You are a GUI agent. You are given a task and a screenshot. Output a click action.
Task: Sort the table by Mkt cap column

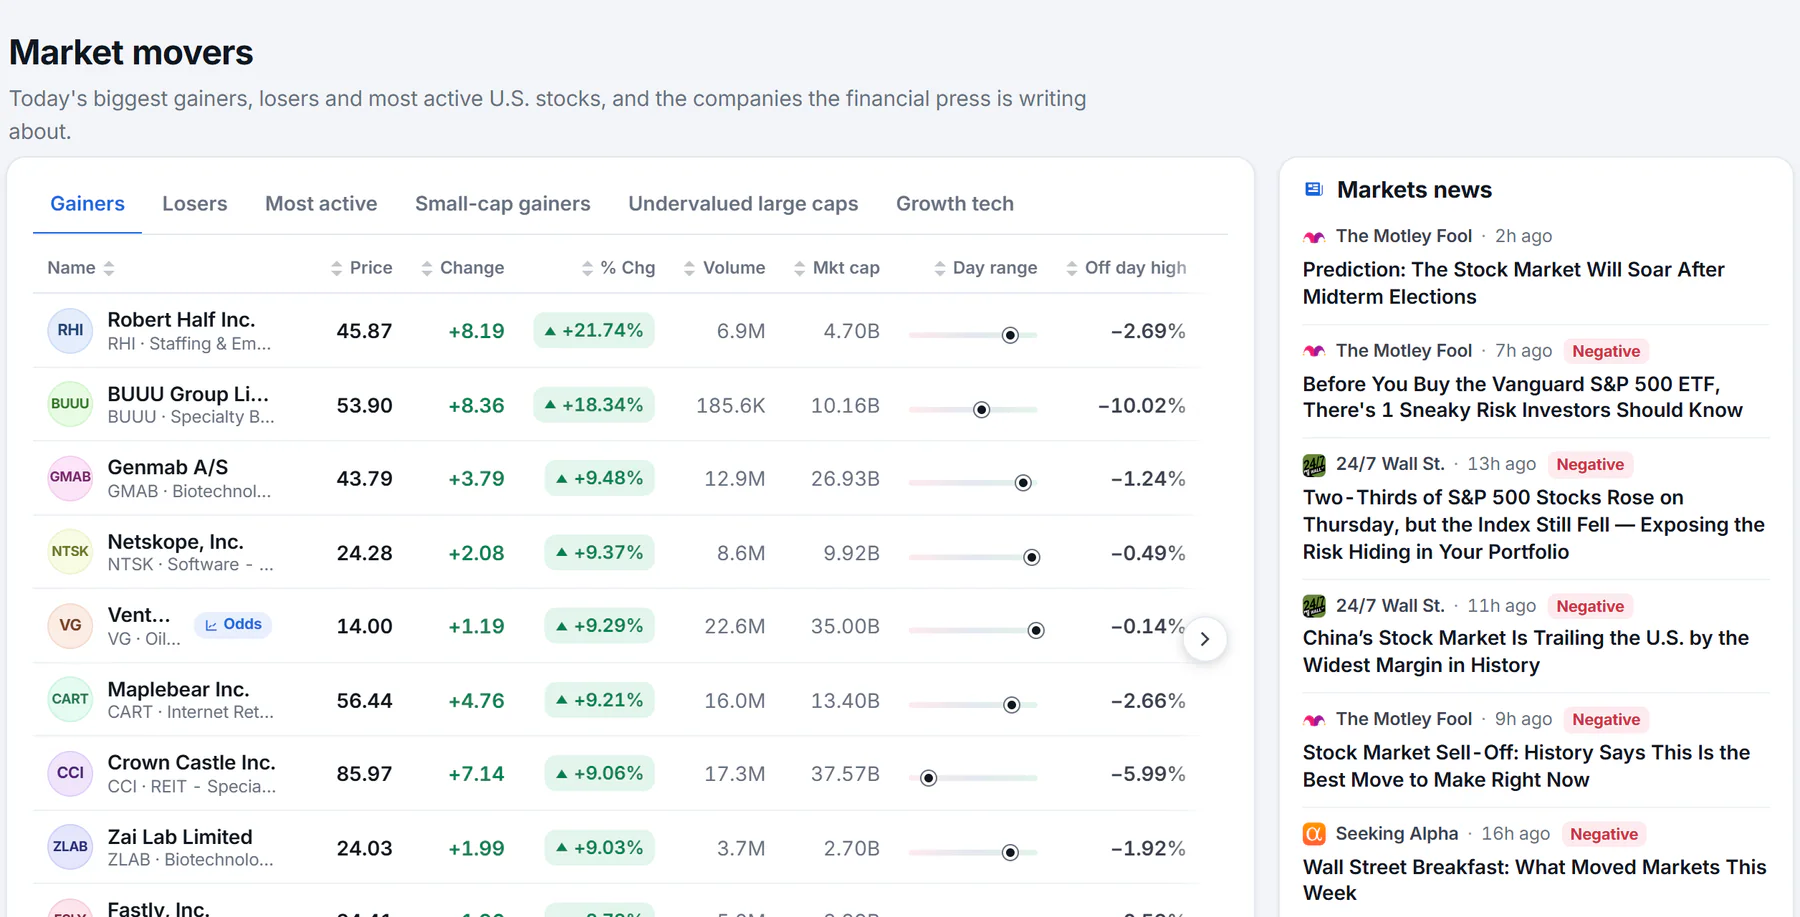(x=836, y=268)
